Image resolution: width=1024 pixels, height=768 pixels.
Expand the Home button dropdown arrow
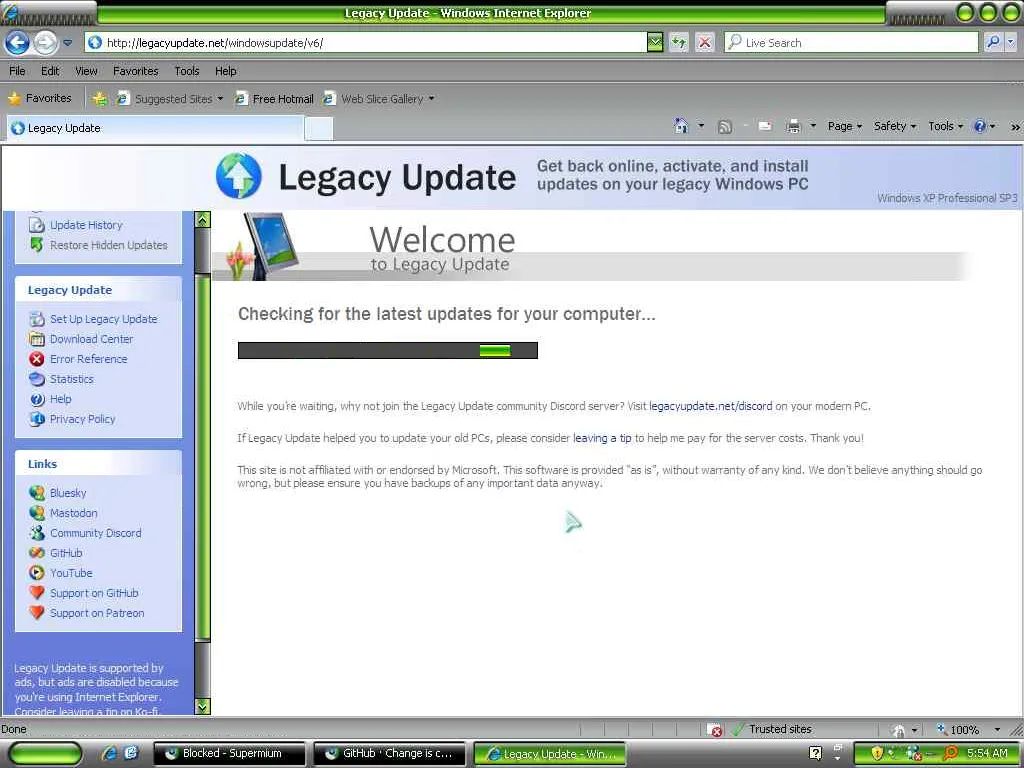701,126
